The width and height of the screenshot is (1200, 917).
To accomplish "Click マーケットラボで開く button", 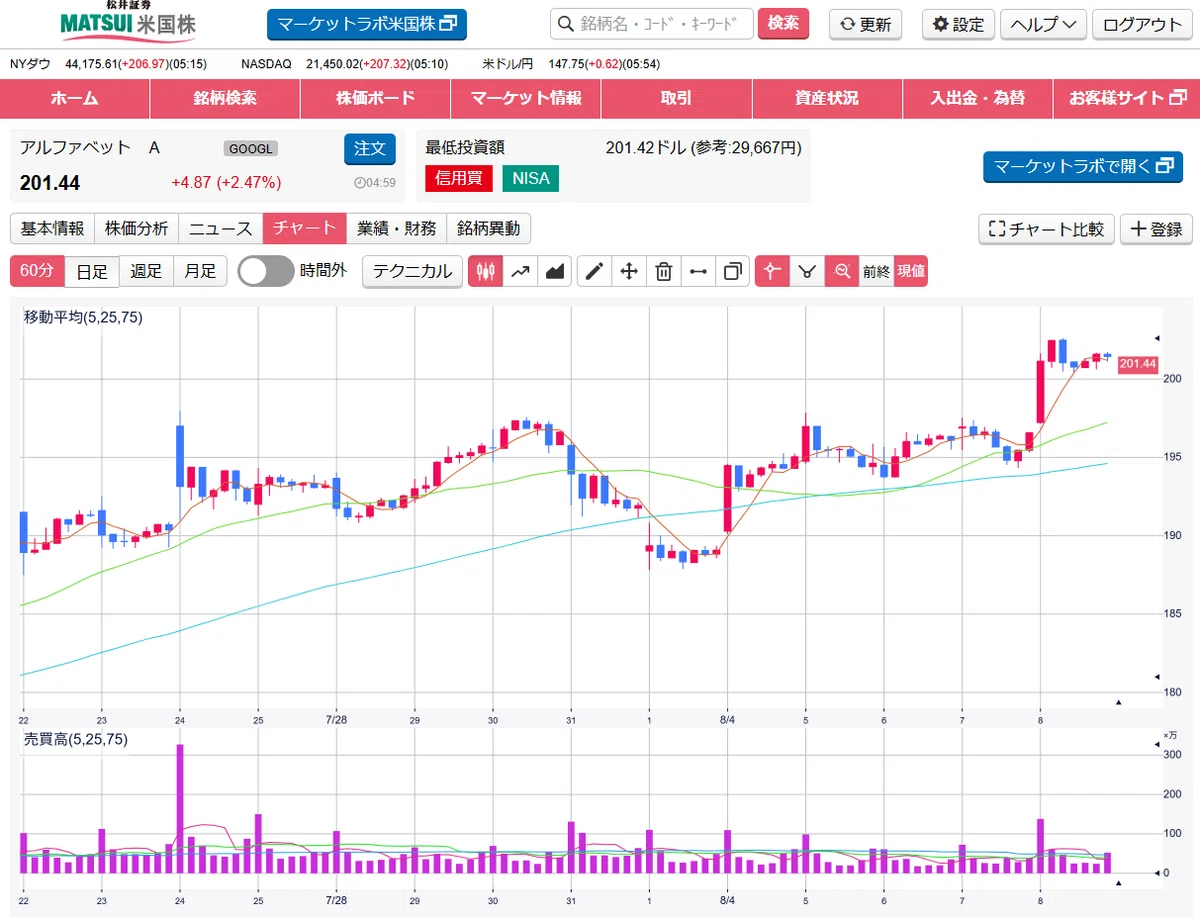I will (1083, 167).
